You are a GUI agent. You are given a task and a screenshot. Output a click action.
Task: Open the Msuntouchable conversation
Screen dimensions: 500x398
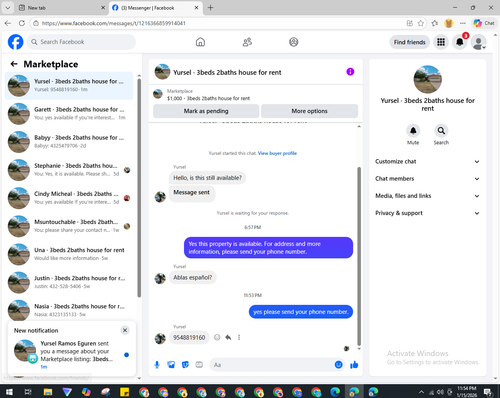click(x=69, y=226)
